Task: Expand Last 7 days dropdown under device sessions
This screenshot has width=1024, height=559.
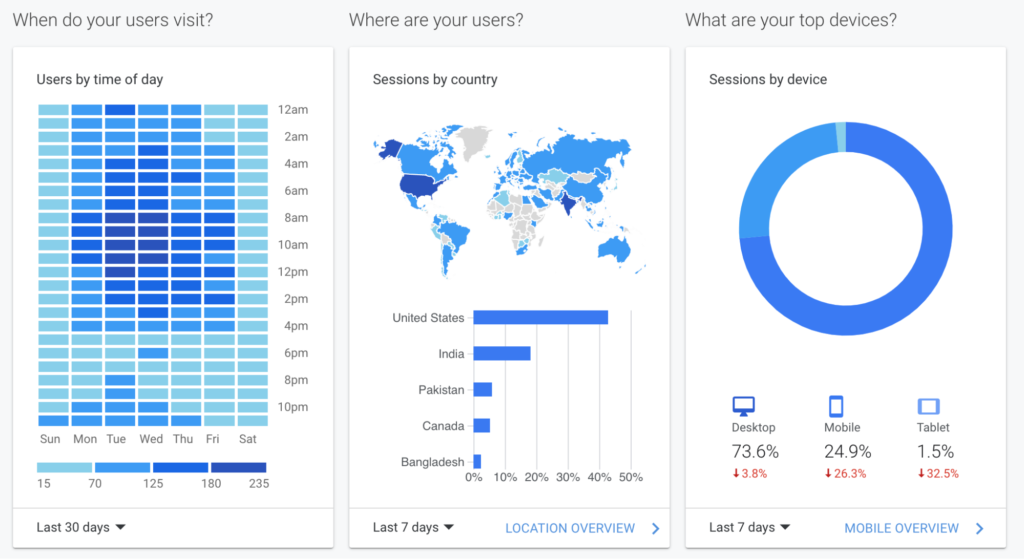Action: click(749, 528)
